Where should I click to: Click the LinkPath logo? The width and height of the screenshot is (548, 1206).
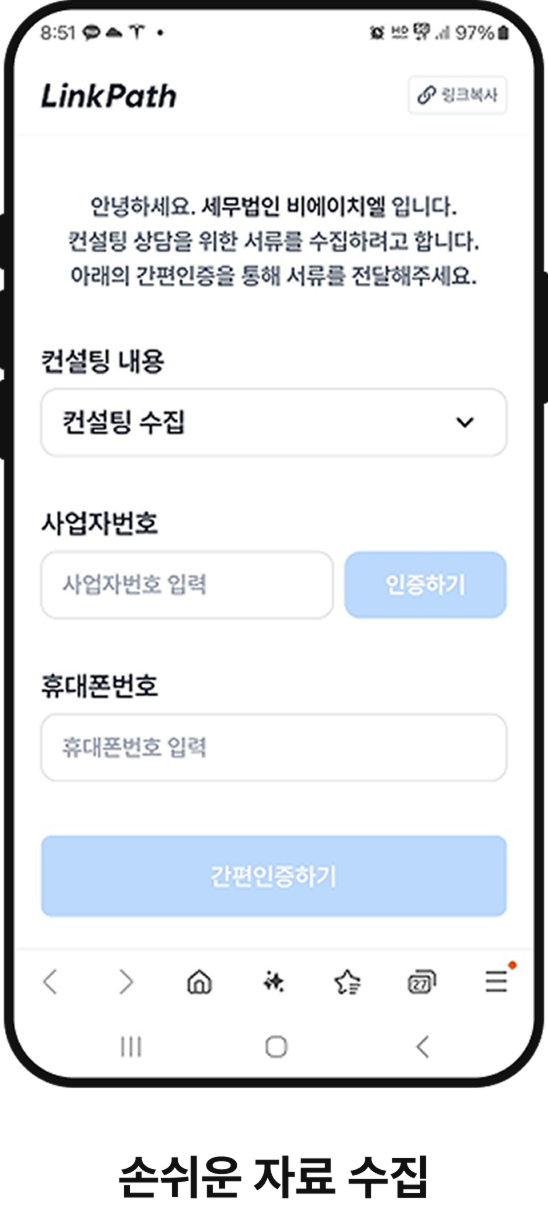coord(108,96)
